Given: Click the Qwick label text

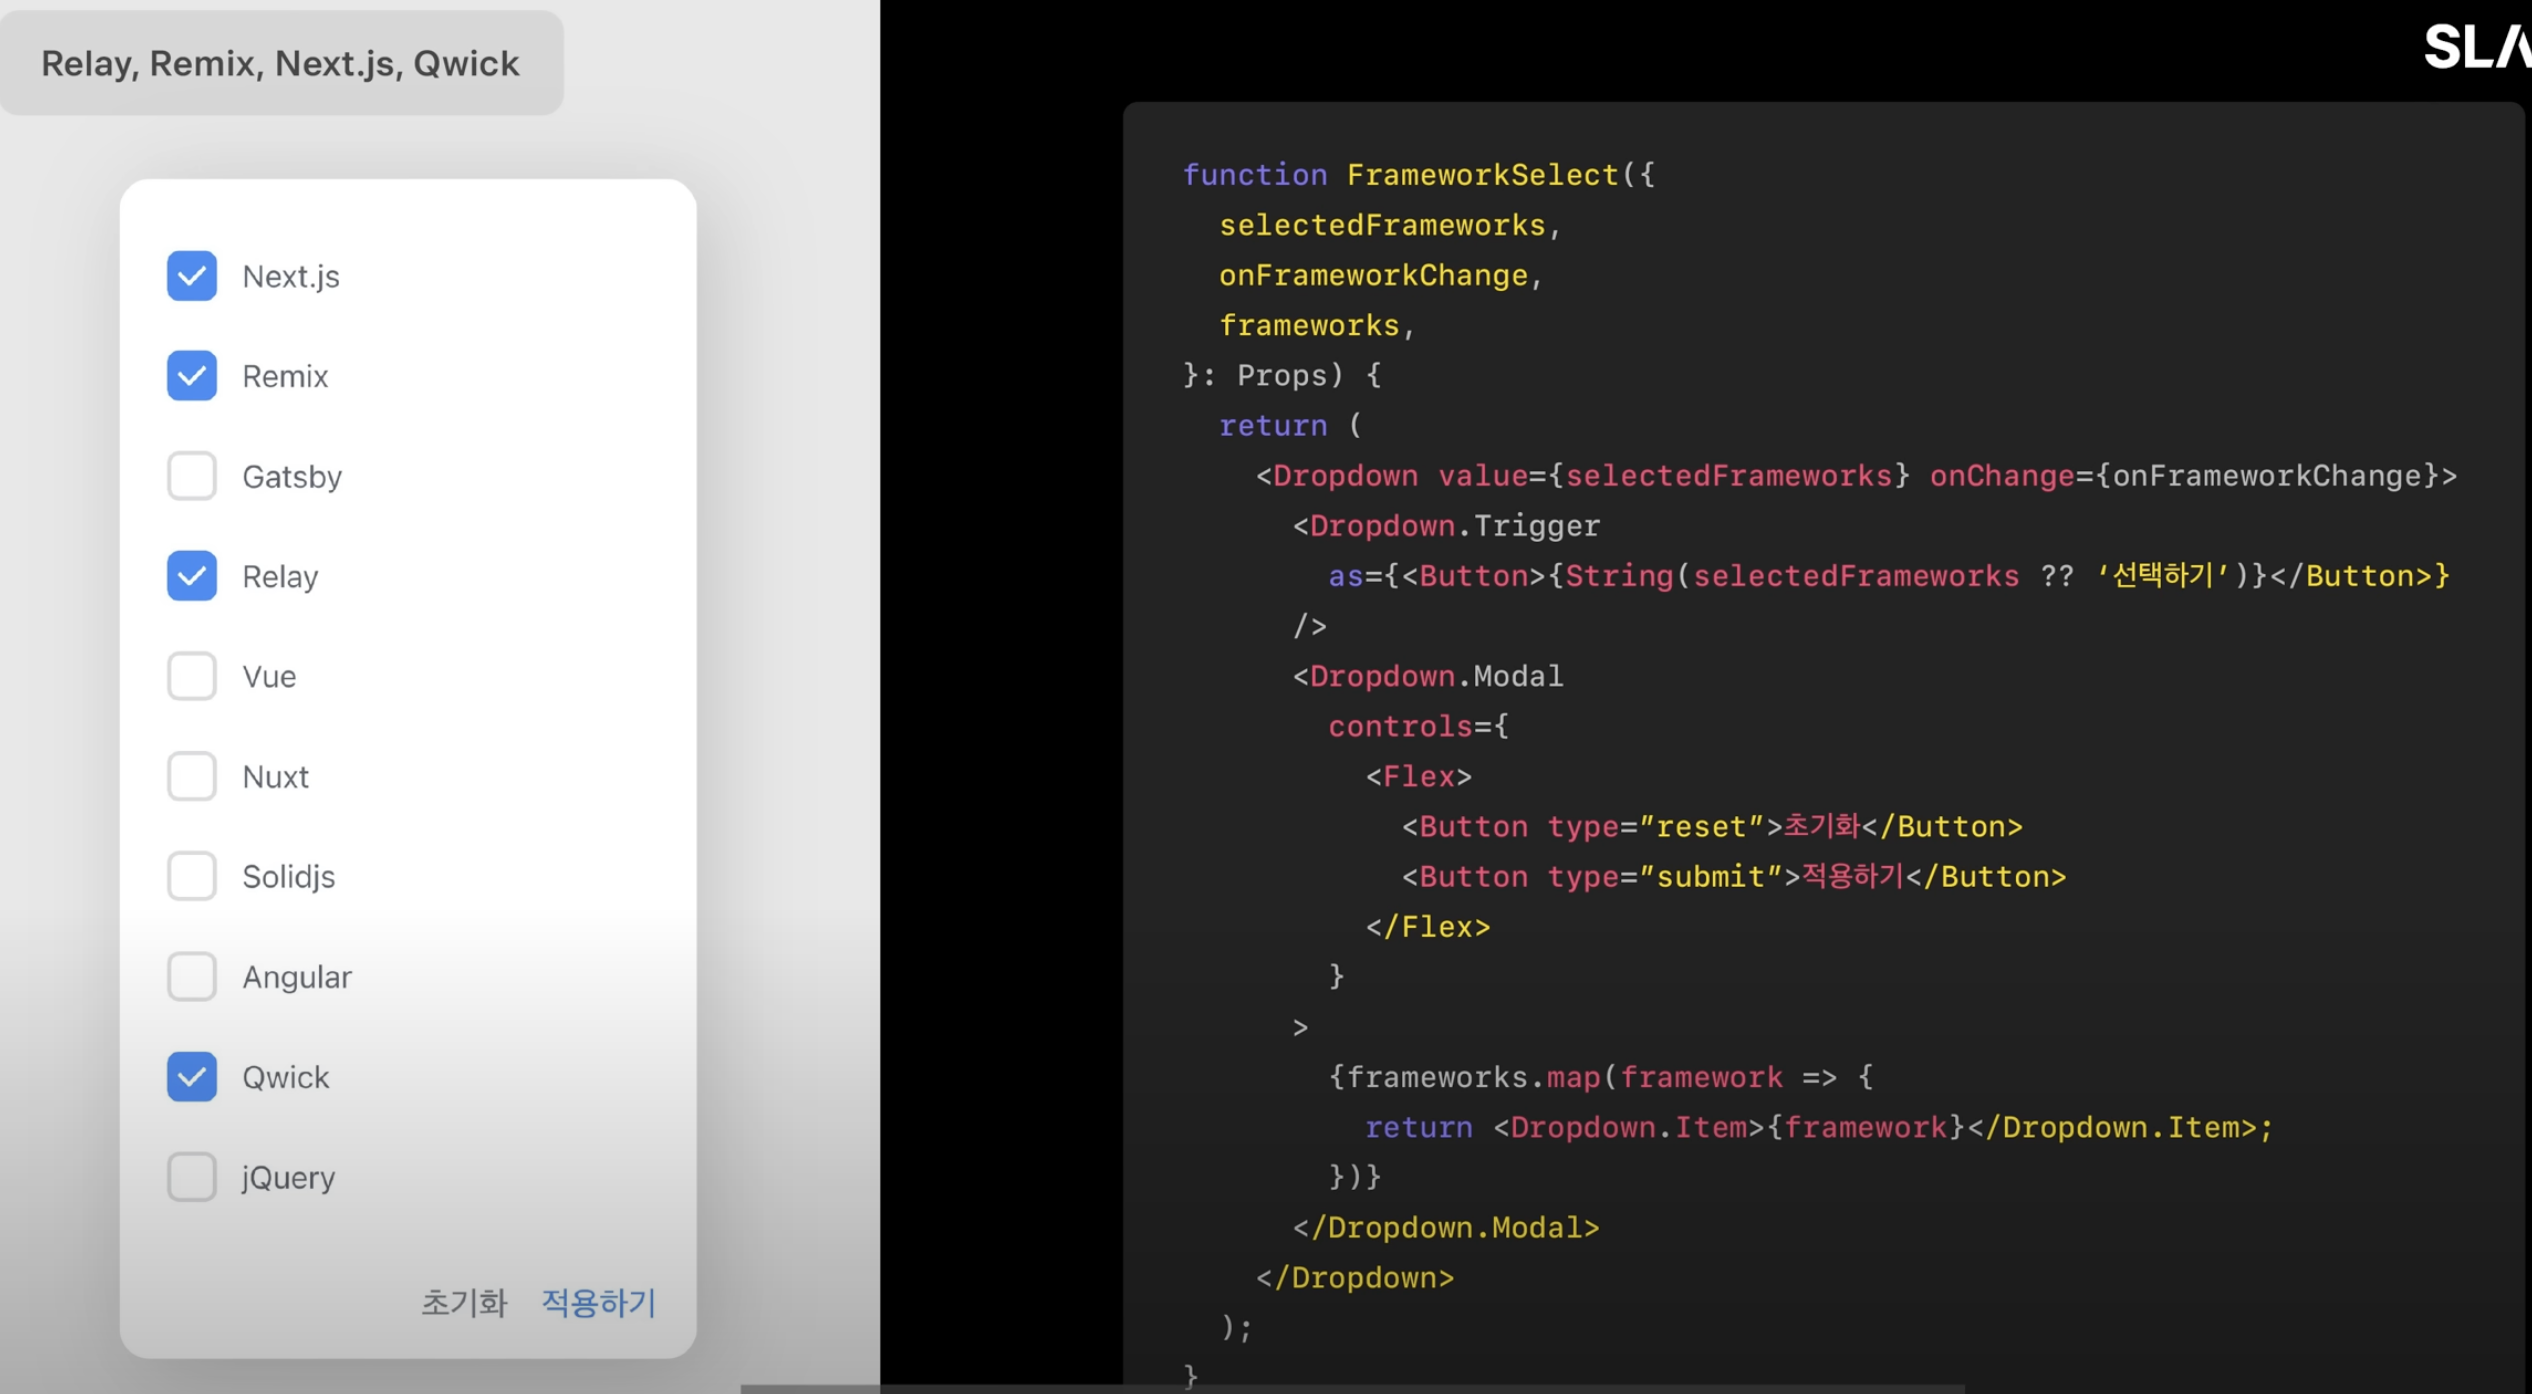Looking at the screenshot, I should pos(286,1077).
